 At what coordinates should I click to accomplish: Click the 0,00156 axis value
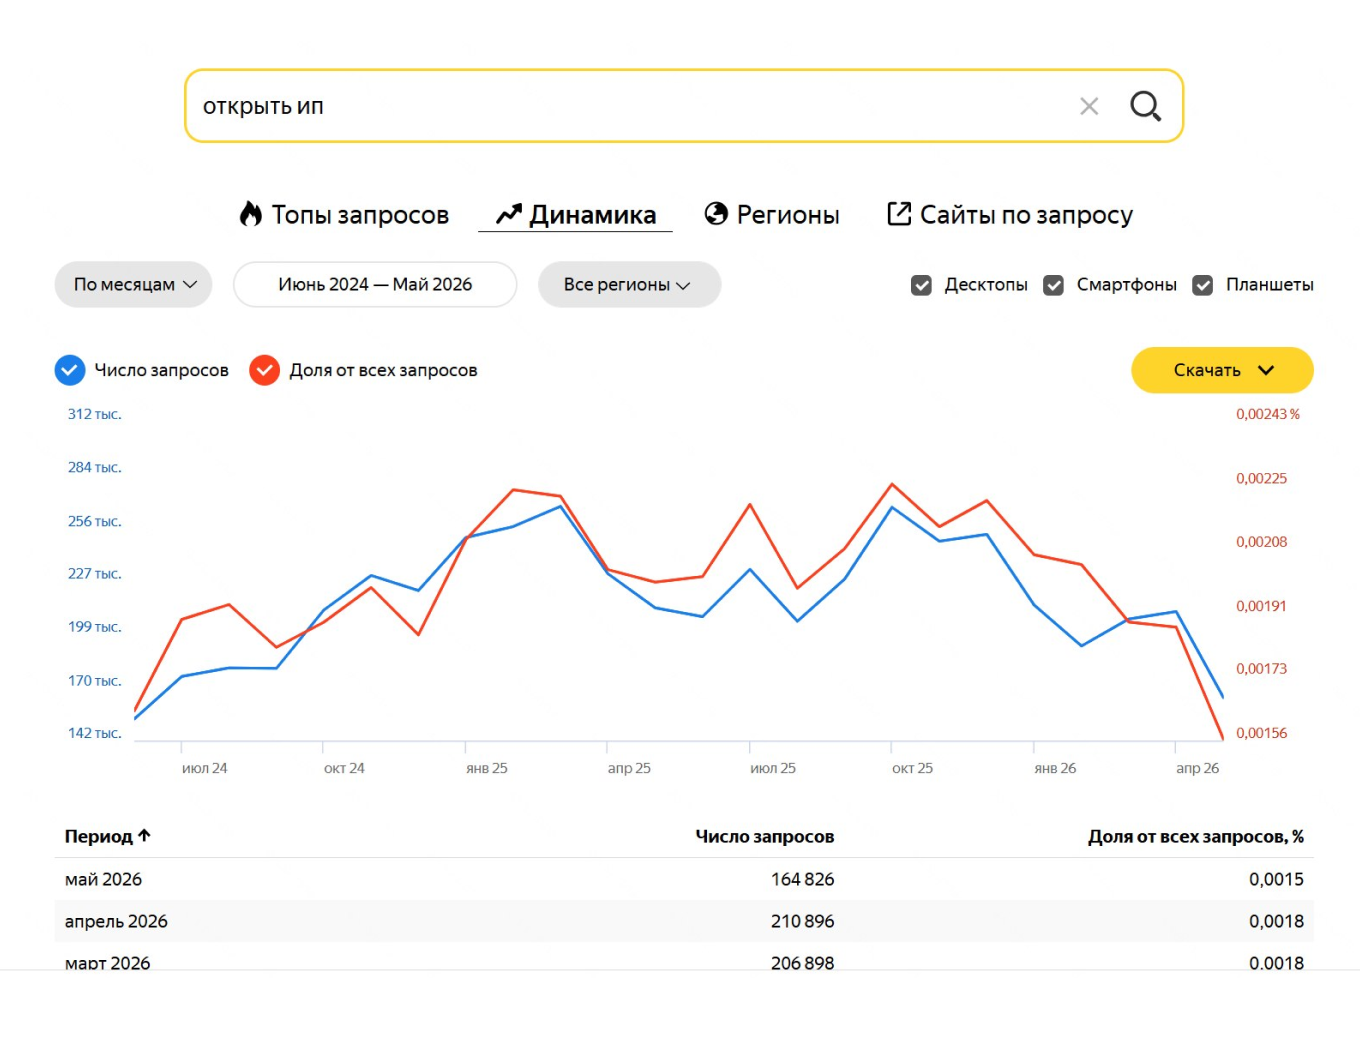(x=1262, y=733)
